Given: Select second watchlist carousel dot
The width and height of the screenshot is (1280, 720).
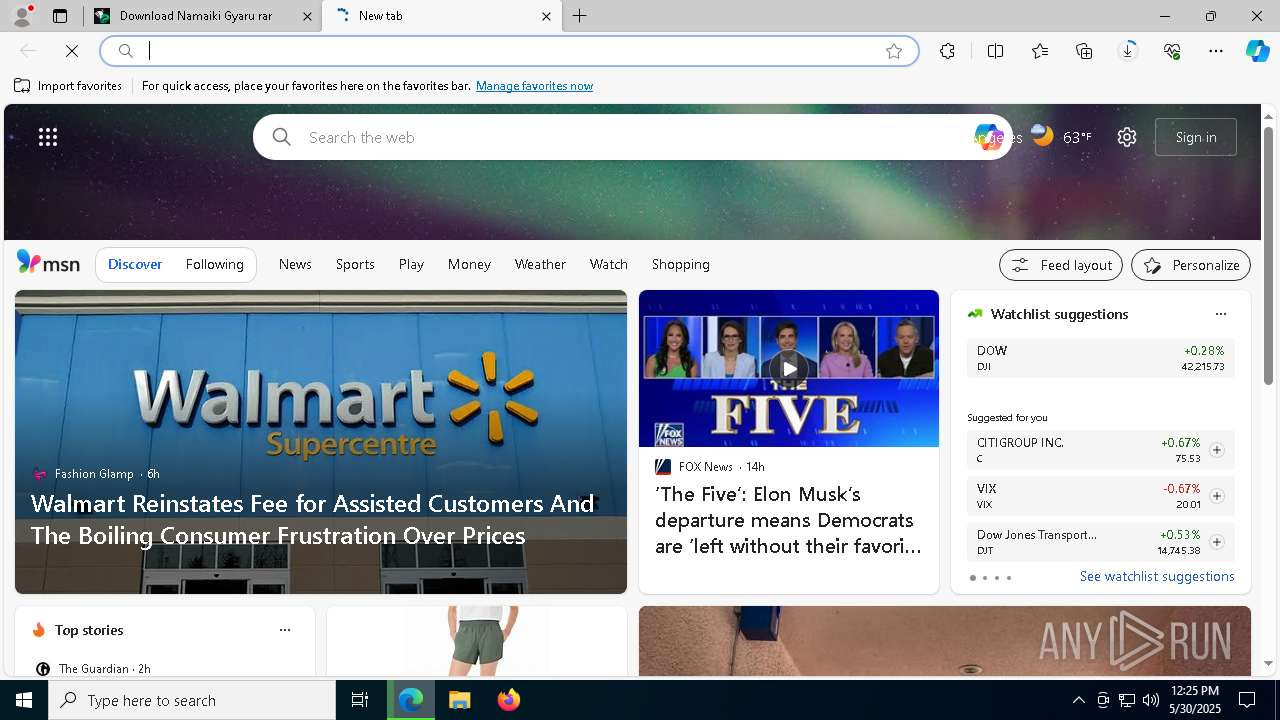Looking at the screenshot, I should (x=985, y=578).
